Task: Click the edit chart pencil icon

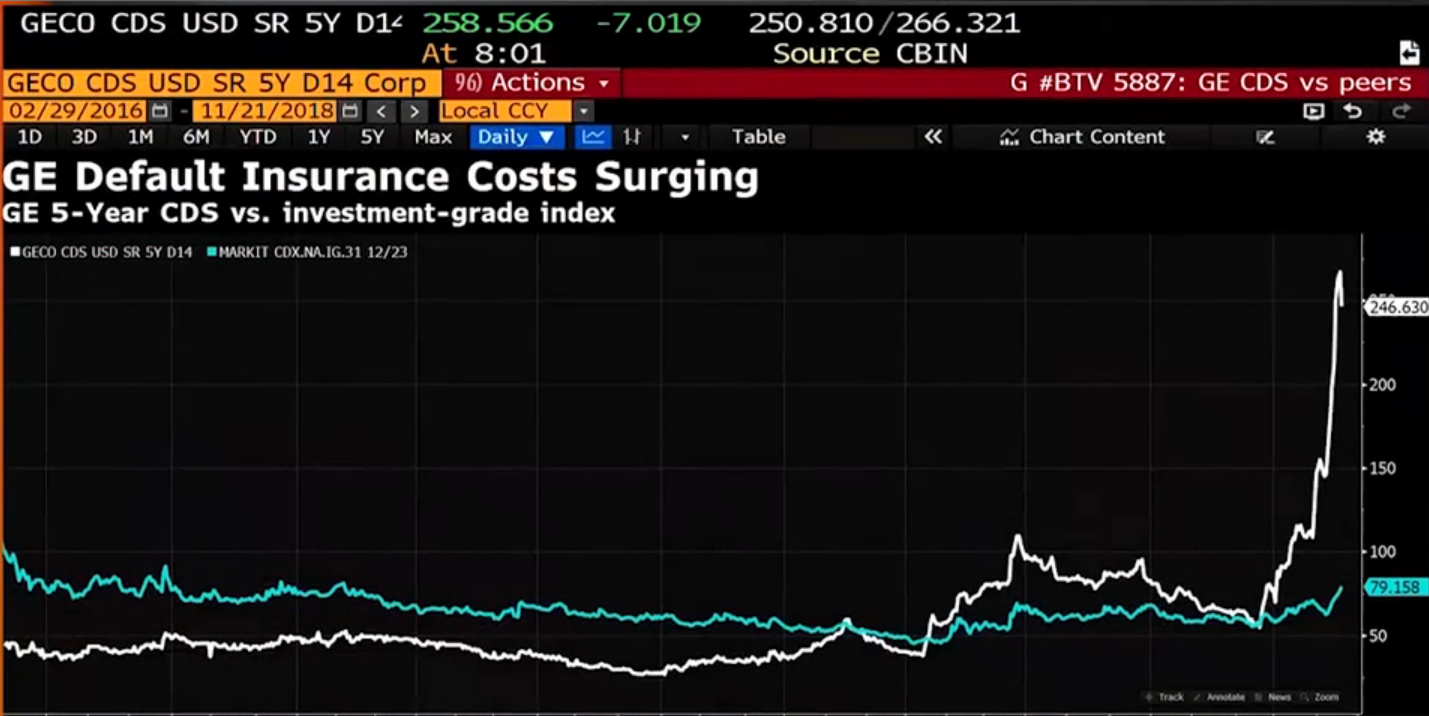Action: click(1265, 137)
